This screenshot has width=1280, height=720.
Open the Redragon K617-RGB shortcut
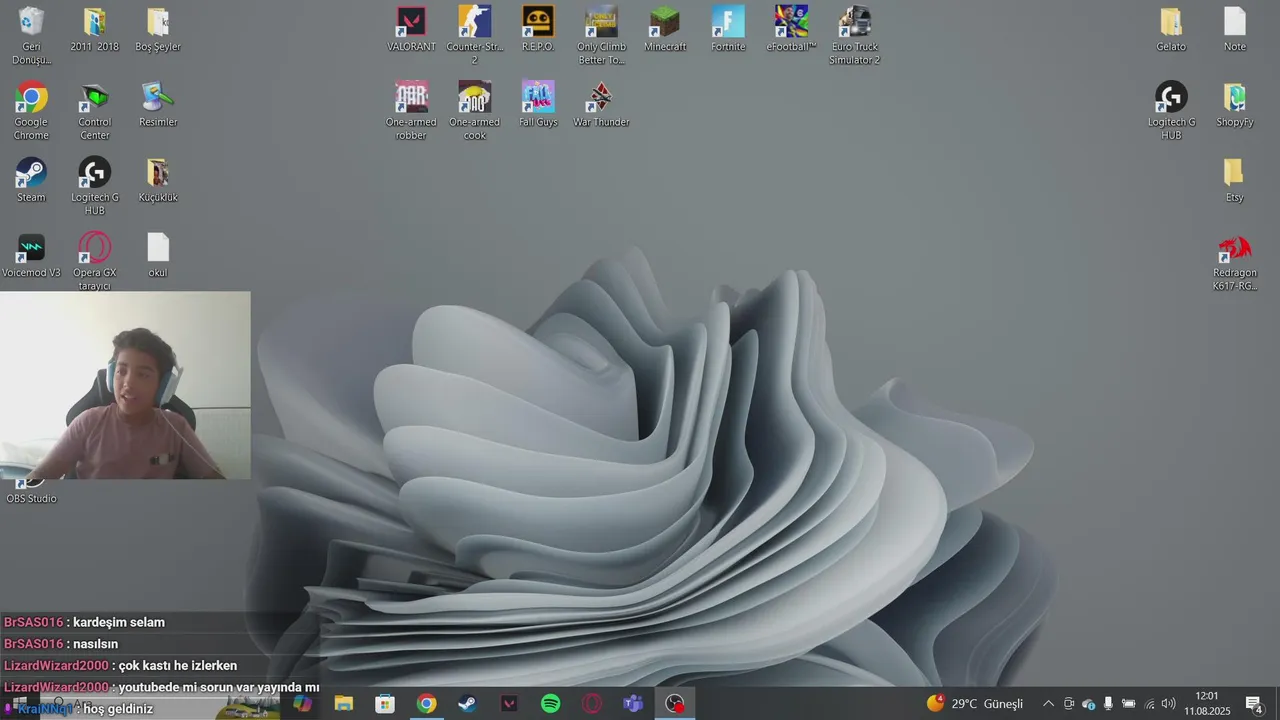coord(1235,261)
